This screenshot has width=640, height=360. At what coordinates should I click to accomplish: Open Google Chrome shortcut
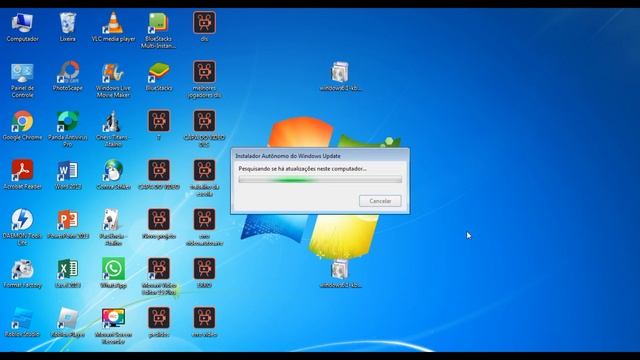[22, 126]
